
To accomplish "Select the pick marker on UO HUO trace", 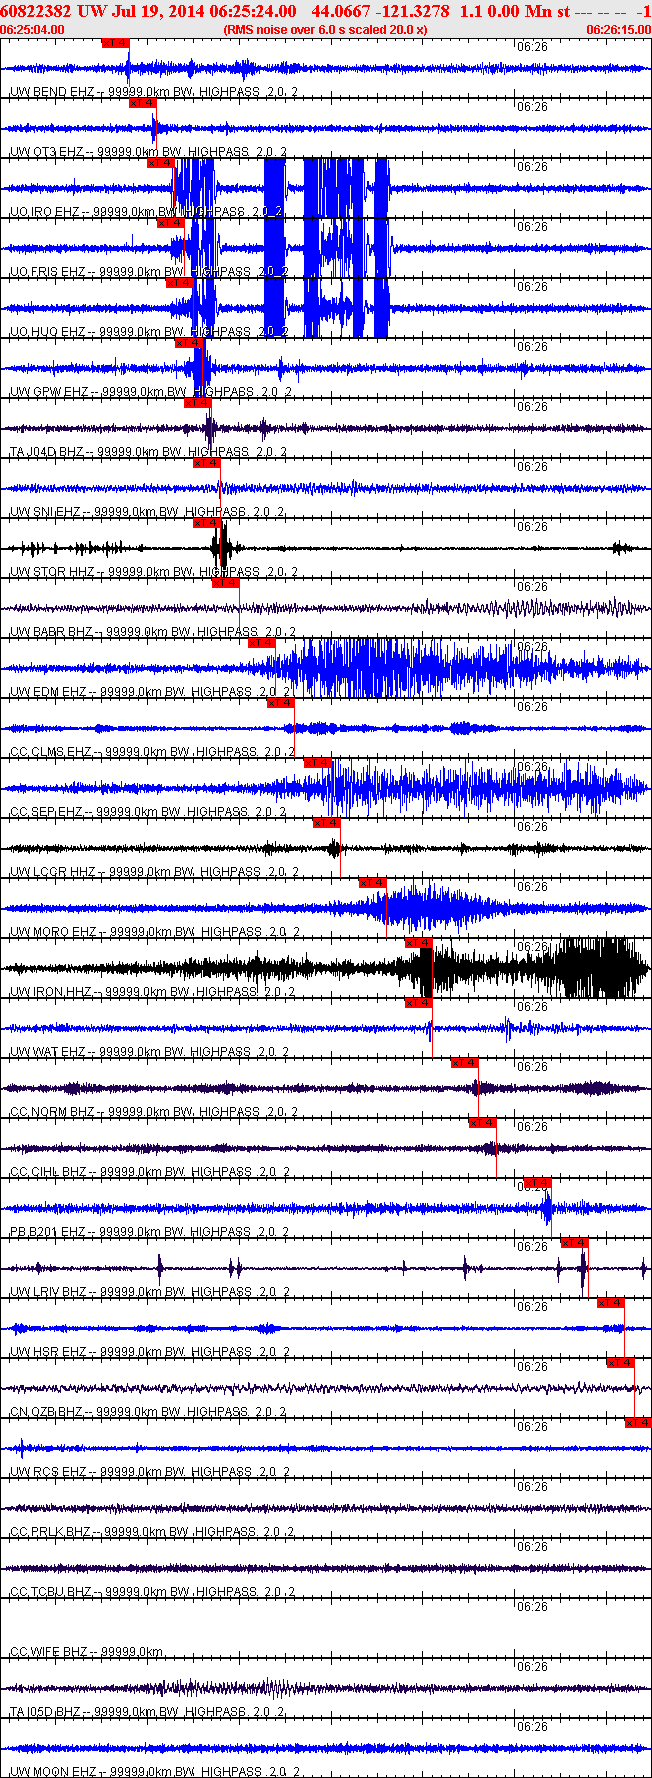I will click(x=179, y=283).
